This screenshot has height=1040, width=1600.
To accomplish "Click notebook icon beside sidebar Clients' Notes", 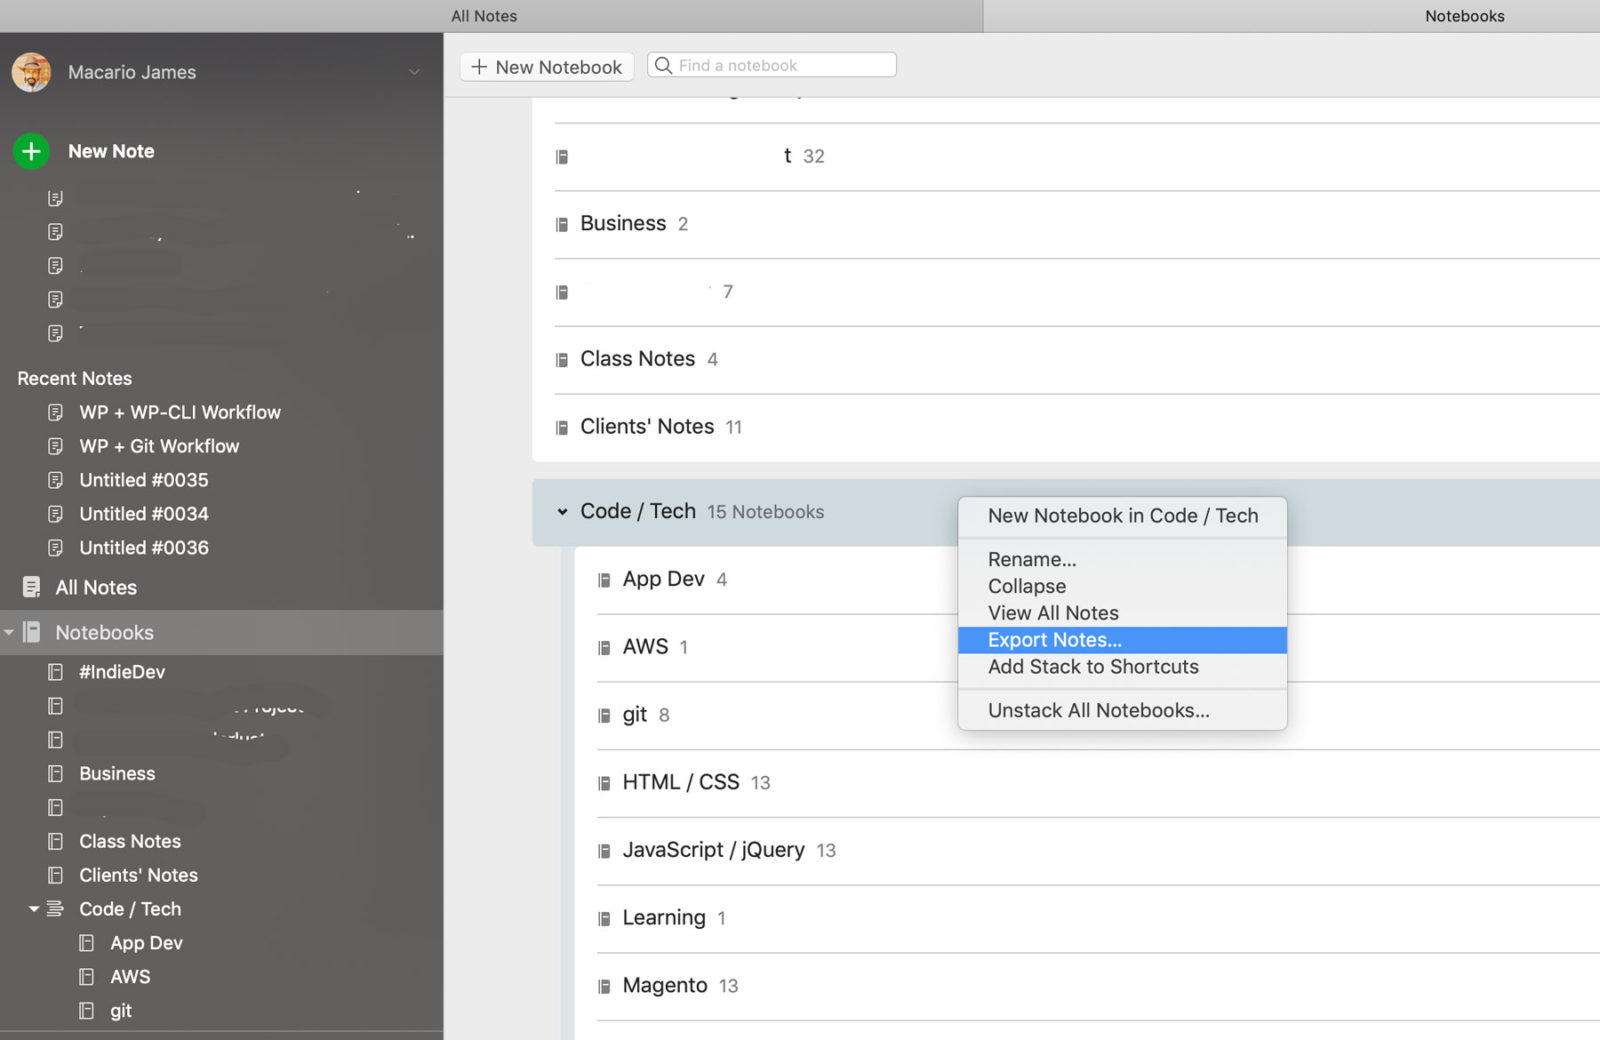I will (56, 876).
